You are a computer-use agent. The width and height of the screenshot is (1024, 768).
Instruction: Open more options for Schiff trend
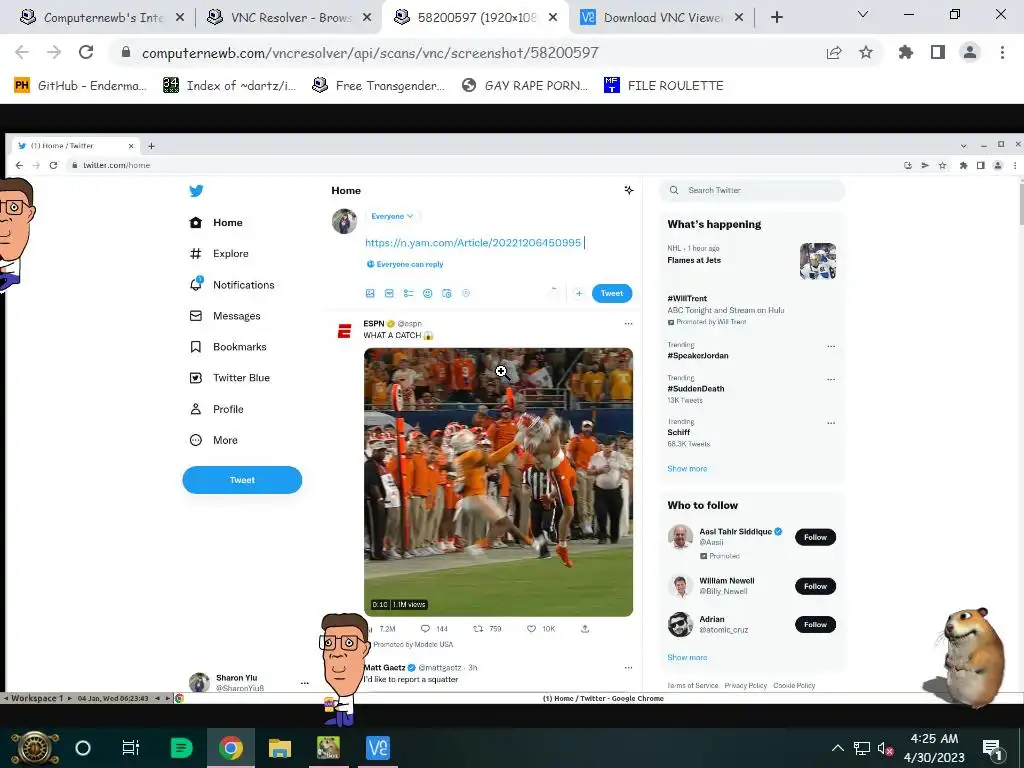click(x=831, y=423)
